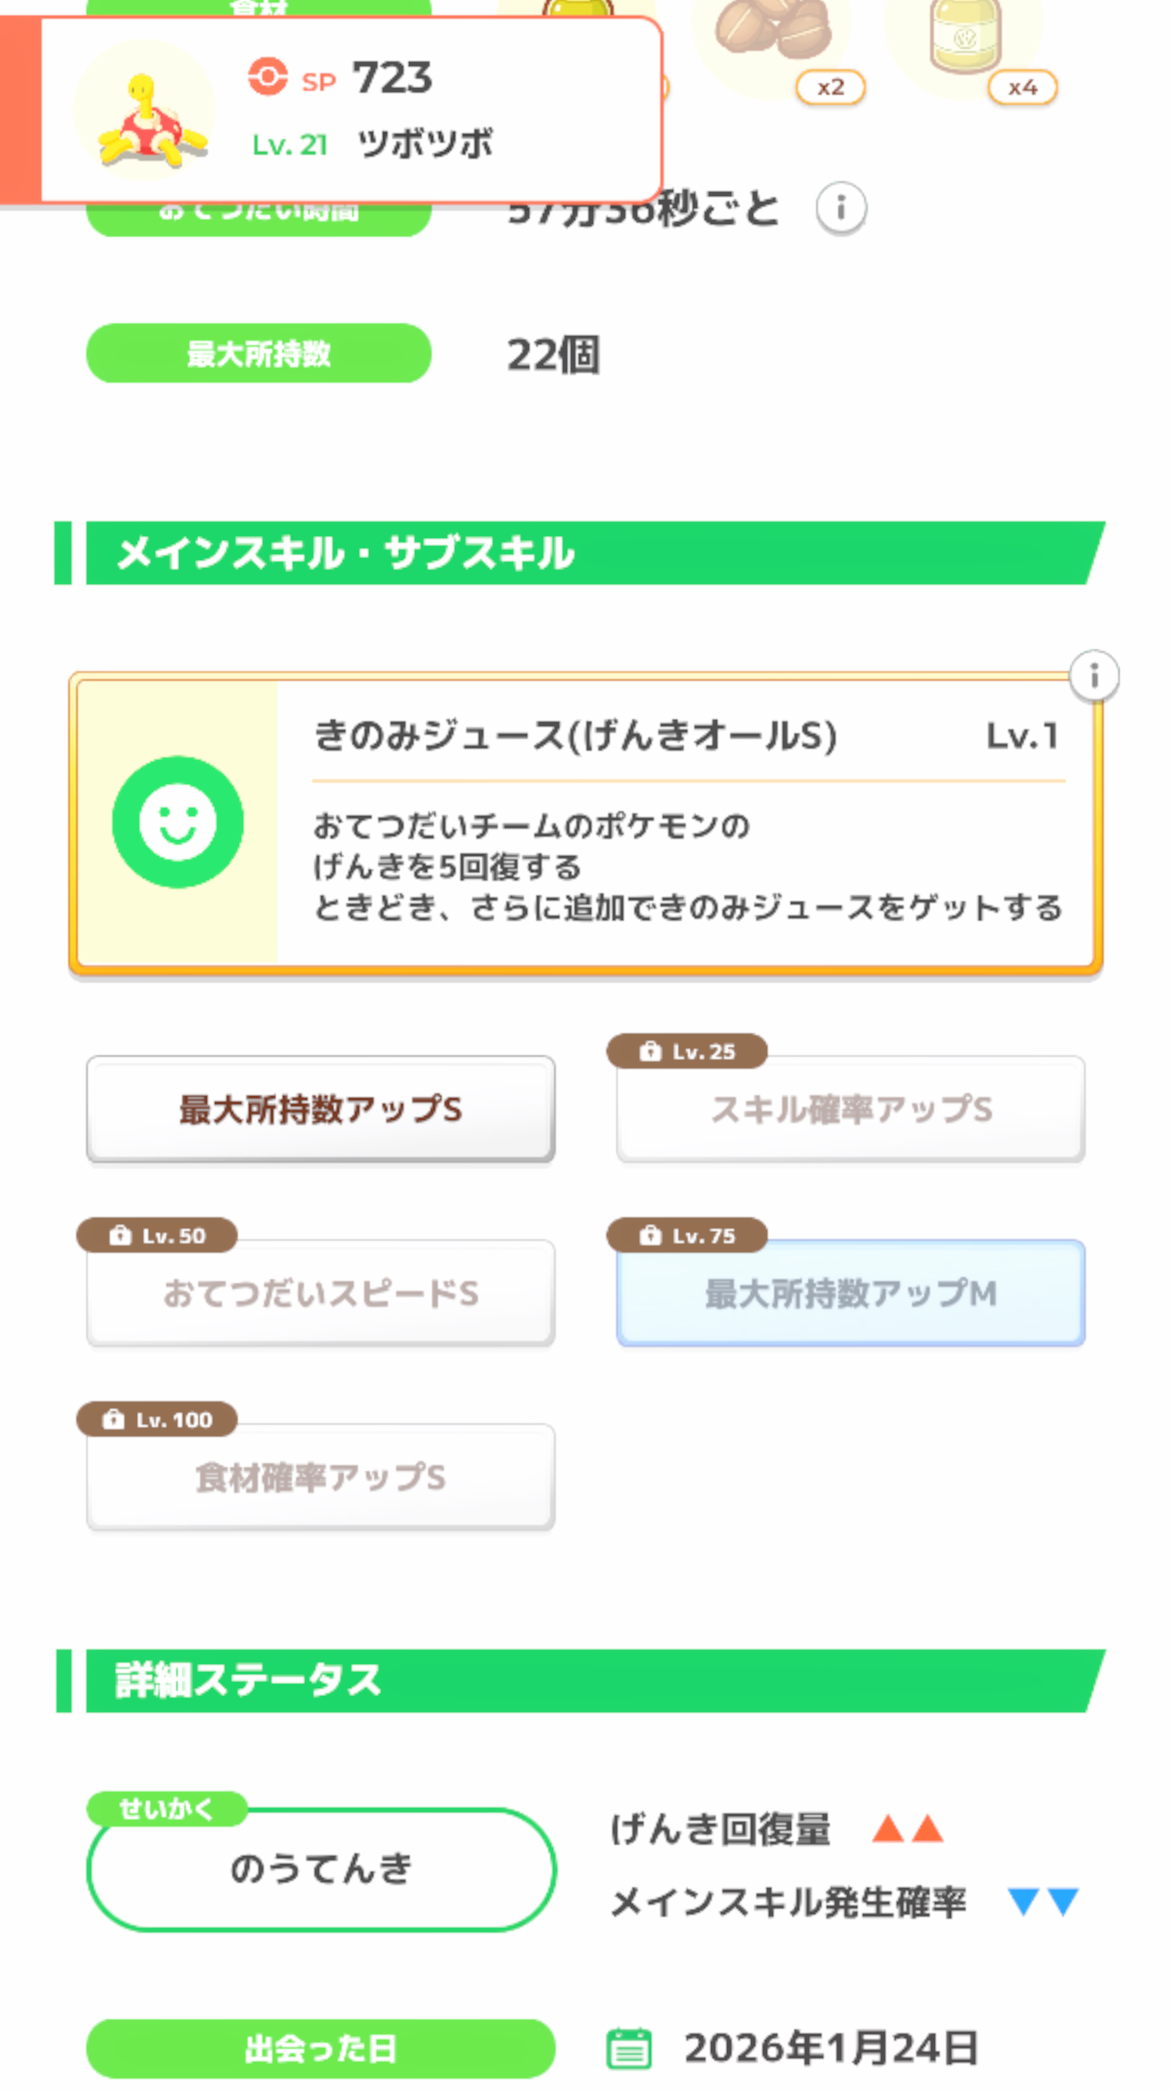Tap the Lv. 25 lock badge

687,1051
